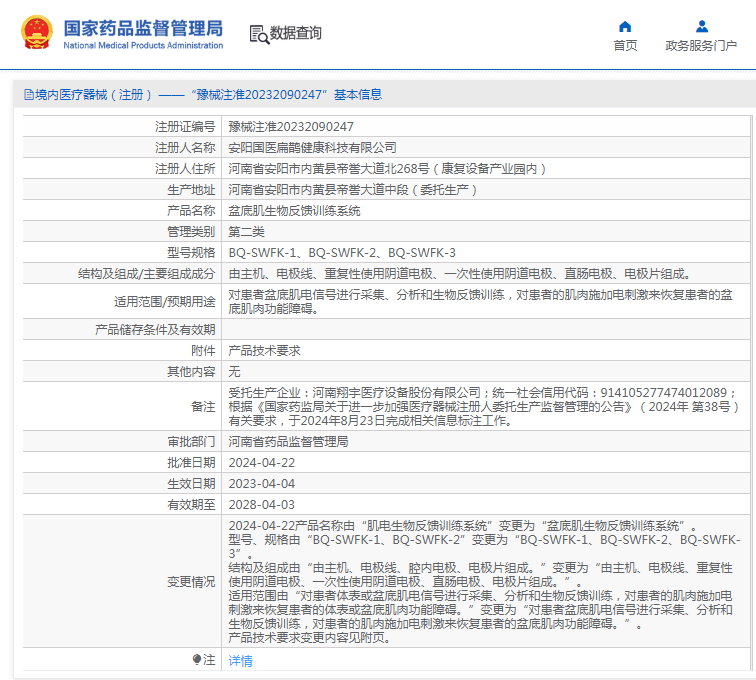
Task: Select 河南省药品监督管理局 approval department
Action: [288, 442]
